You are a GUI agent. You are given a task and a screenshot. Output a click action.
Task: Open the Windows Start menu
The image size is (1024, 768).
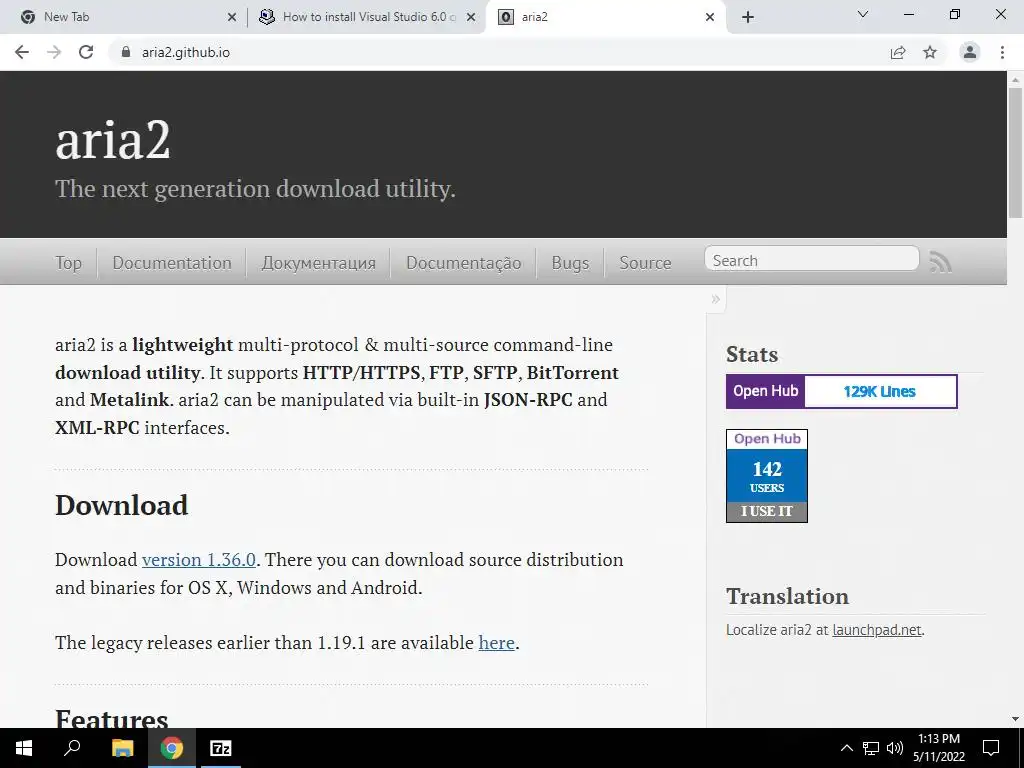point(24,748)
